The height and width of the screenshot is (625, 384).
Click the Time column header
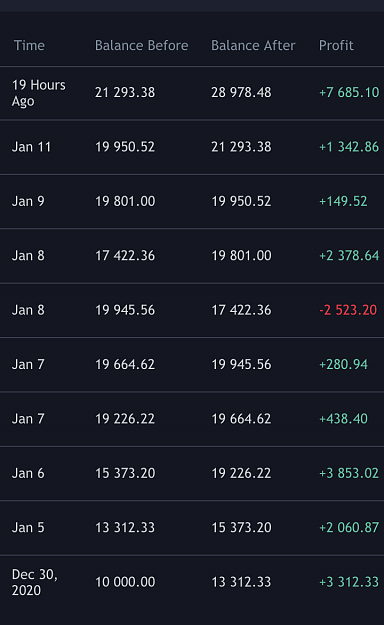tap(29, 45)
